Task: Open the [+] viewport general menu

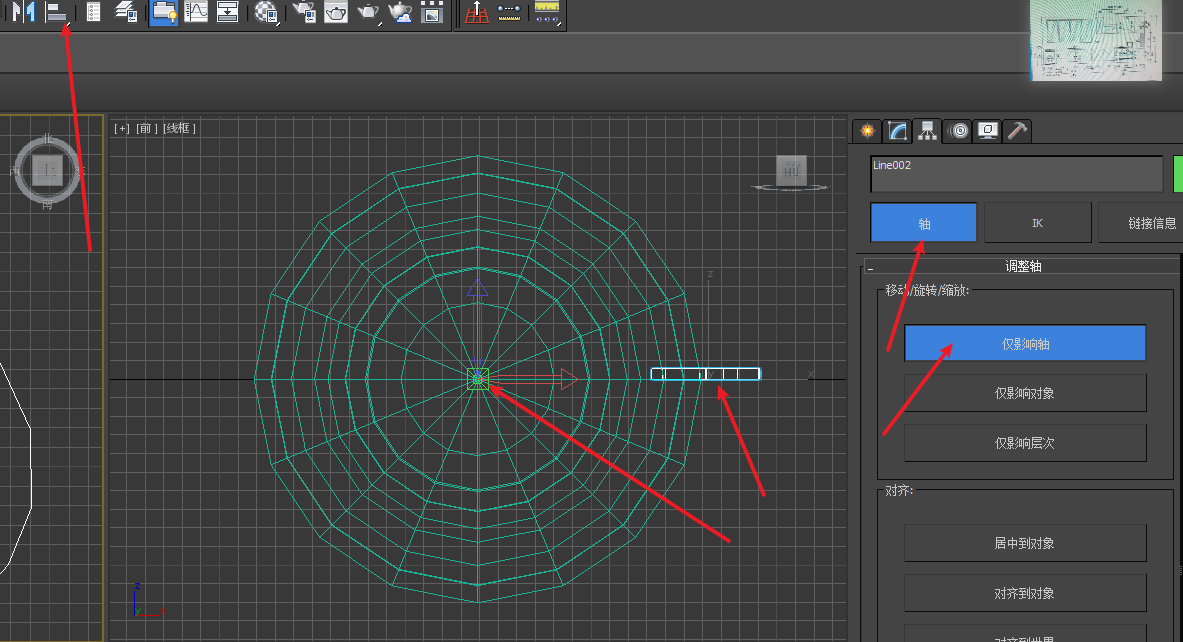Action: [x=121, y=128]
